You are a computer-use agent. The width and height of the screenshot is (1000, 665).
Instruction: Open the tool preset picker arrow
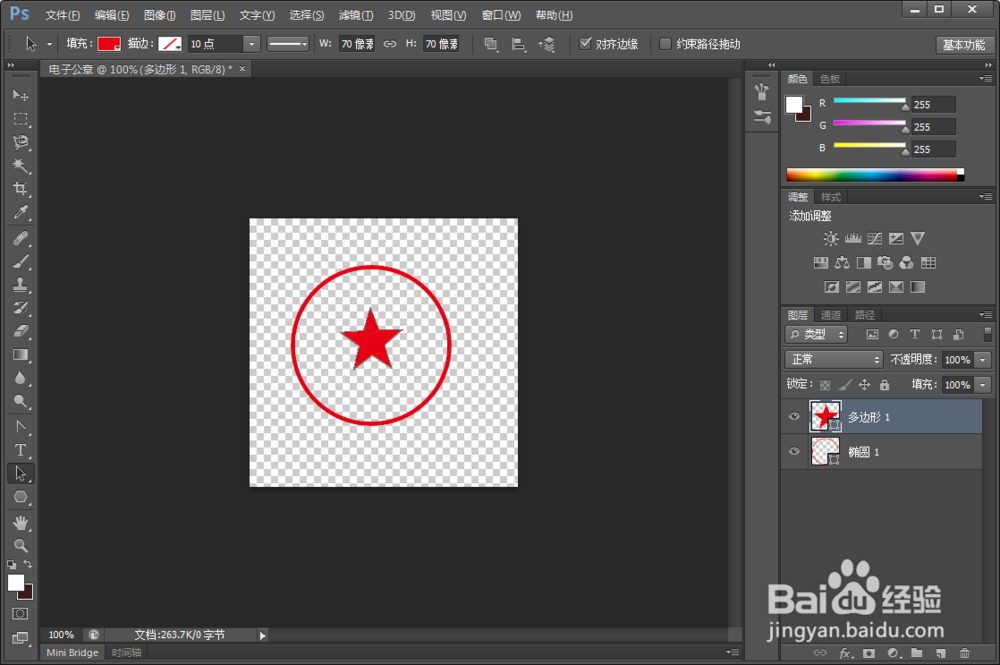49,44
